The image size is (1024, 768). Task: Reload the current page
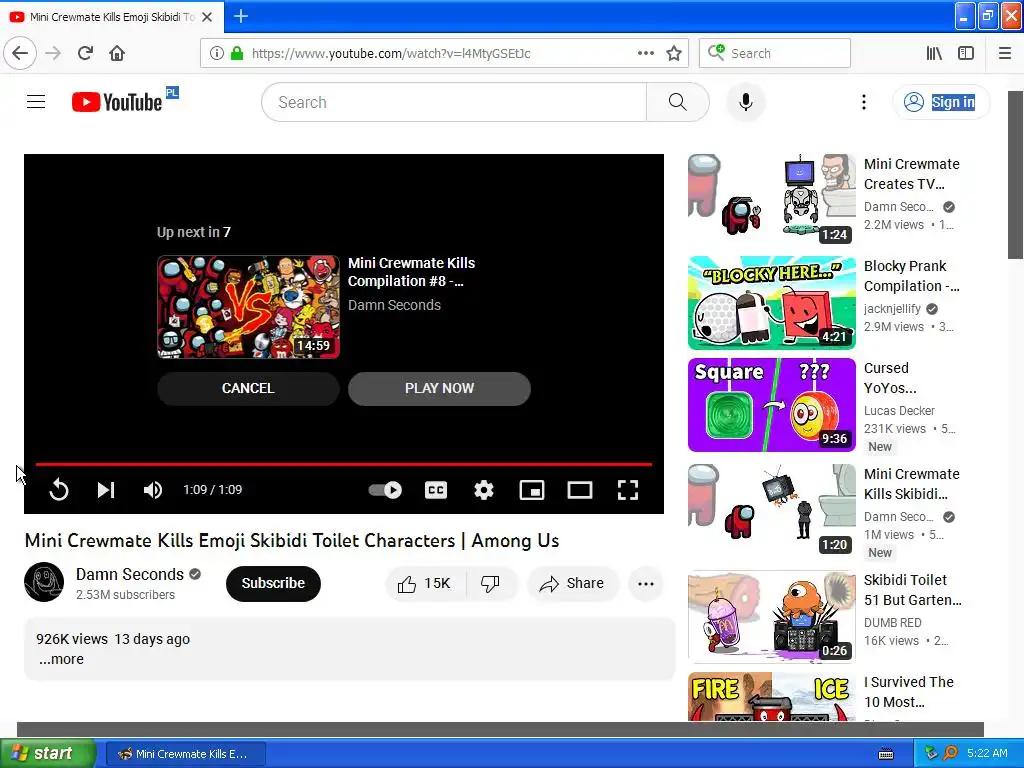click(85, 53)
